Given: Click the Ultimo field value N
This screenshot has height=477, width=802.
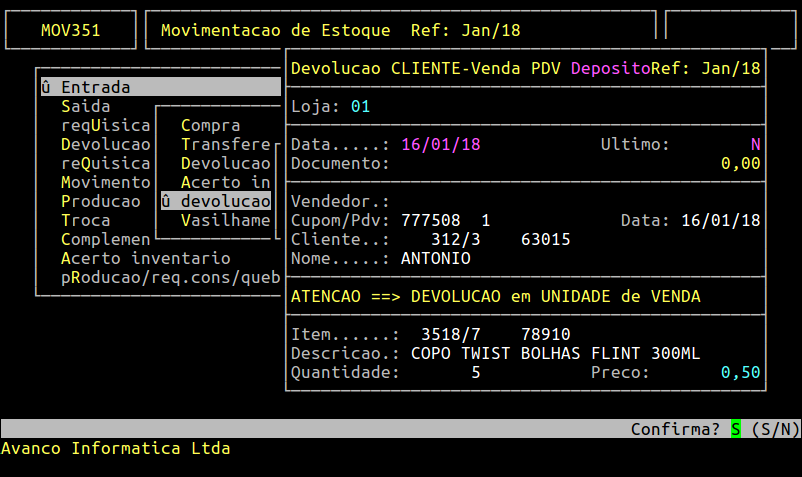Looking at the screenshot, I should [x=755, y=144].
